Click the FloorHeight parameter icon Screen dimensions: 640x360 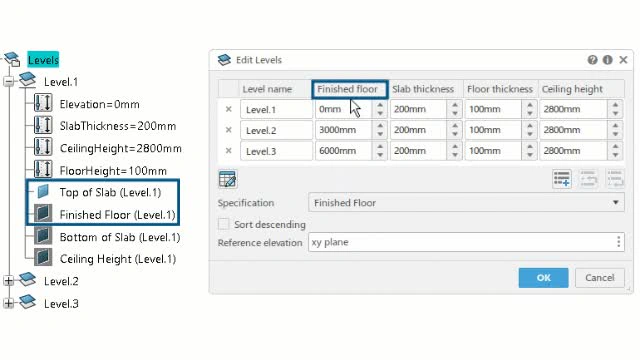43,169
